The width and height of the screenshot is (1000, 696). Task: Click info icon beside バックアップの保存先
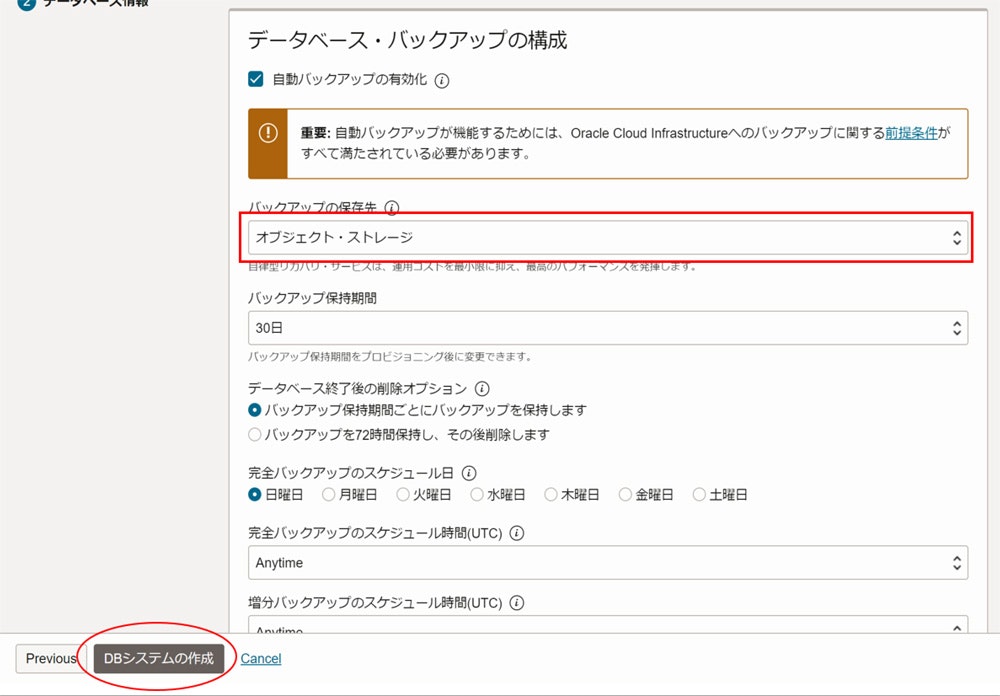pyautogui.click(x=392, y=207)
